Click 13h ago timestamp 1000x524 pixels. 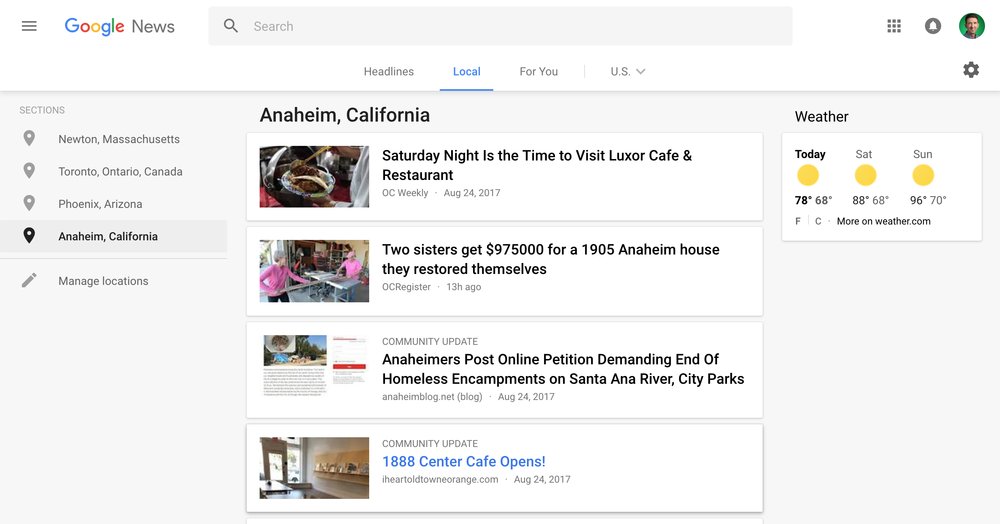[464, 287]
